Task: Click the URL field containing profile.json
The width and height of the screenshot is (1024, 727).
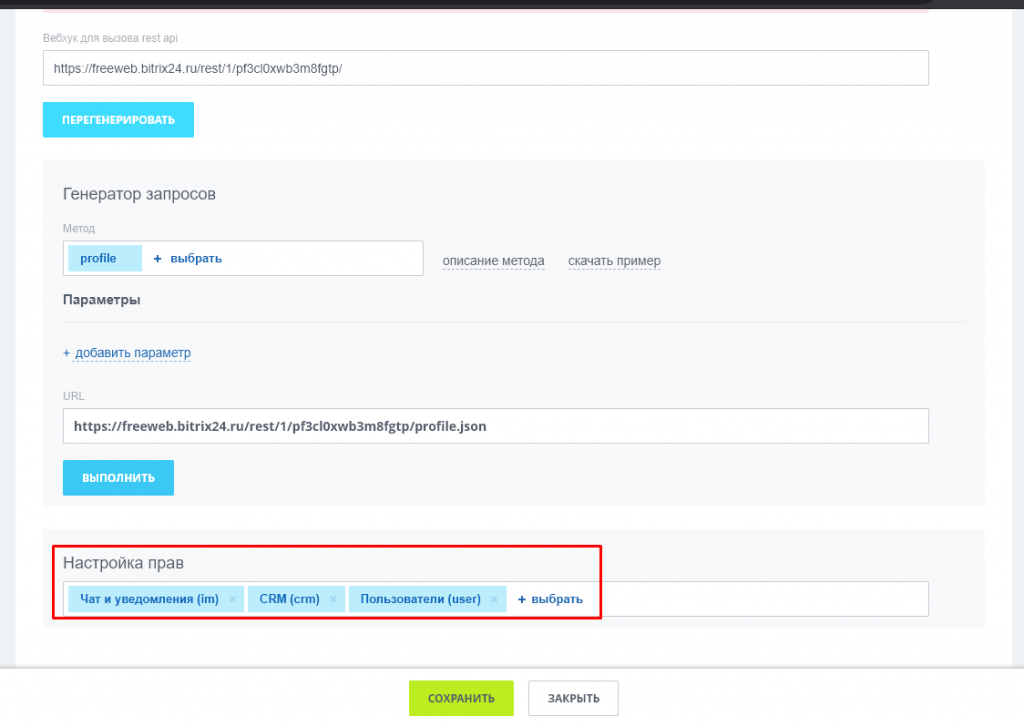Action: tap(495, 426)
